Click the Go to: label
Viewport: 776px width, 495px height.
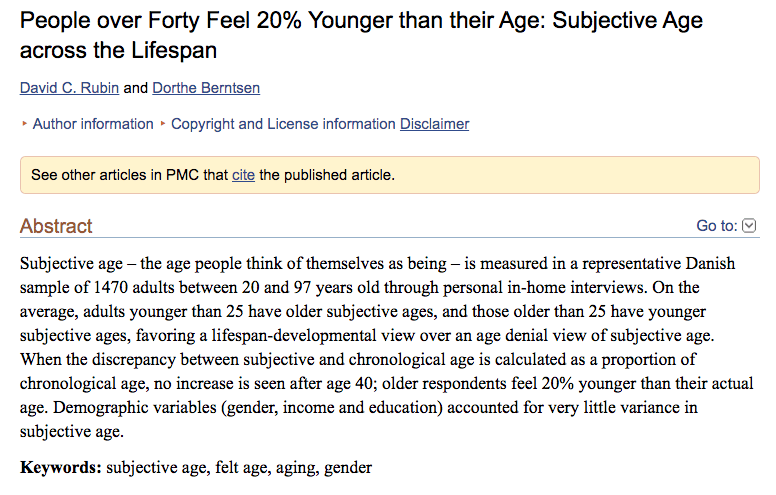[x=717, y=226]
